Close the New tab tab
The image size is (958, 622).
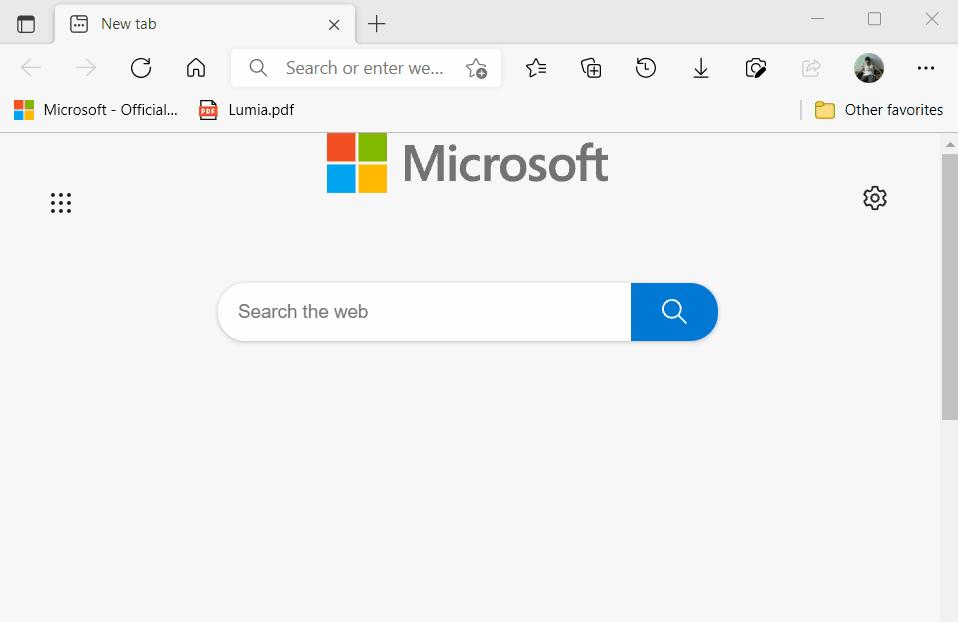[x=334, y=24]
